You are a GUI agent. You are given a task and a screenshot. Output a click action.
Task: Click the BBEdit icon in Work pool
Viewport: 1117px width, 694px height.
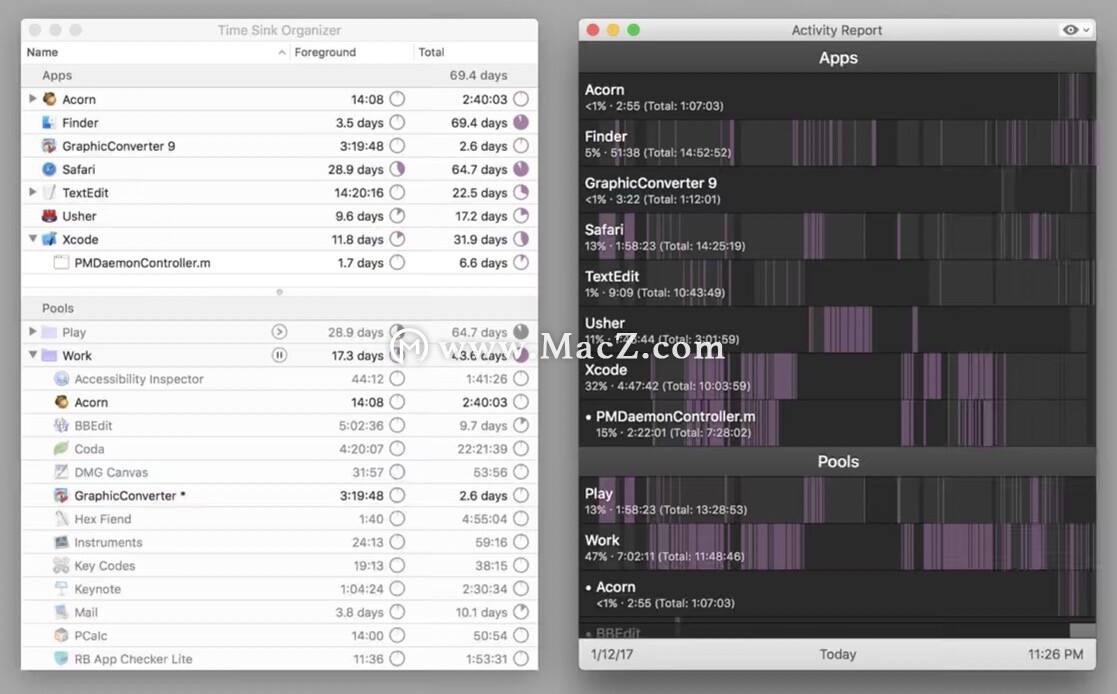coord(61,425)
